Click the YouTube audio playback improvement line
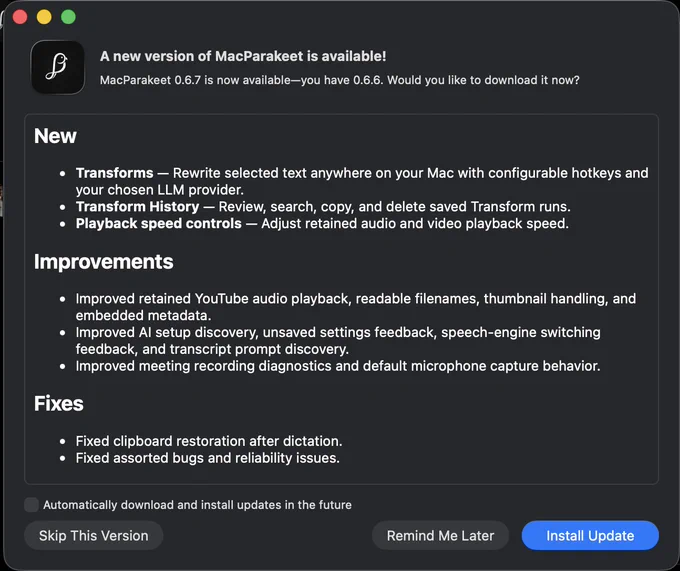680x571 pixels. [x=356, y=307]
